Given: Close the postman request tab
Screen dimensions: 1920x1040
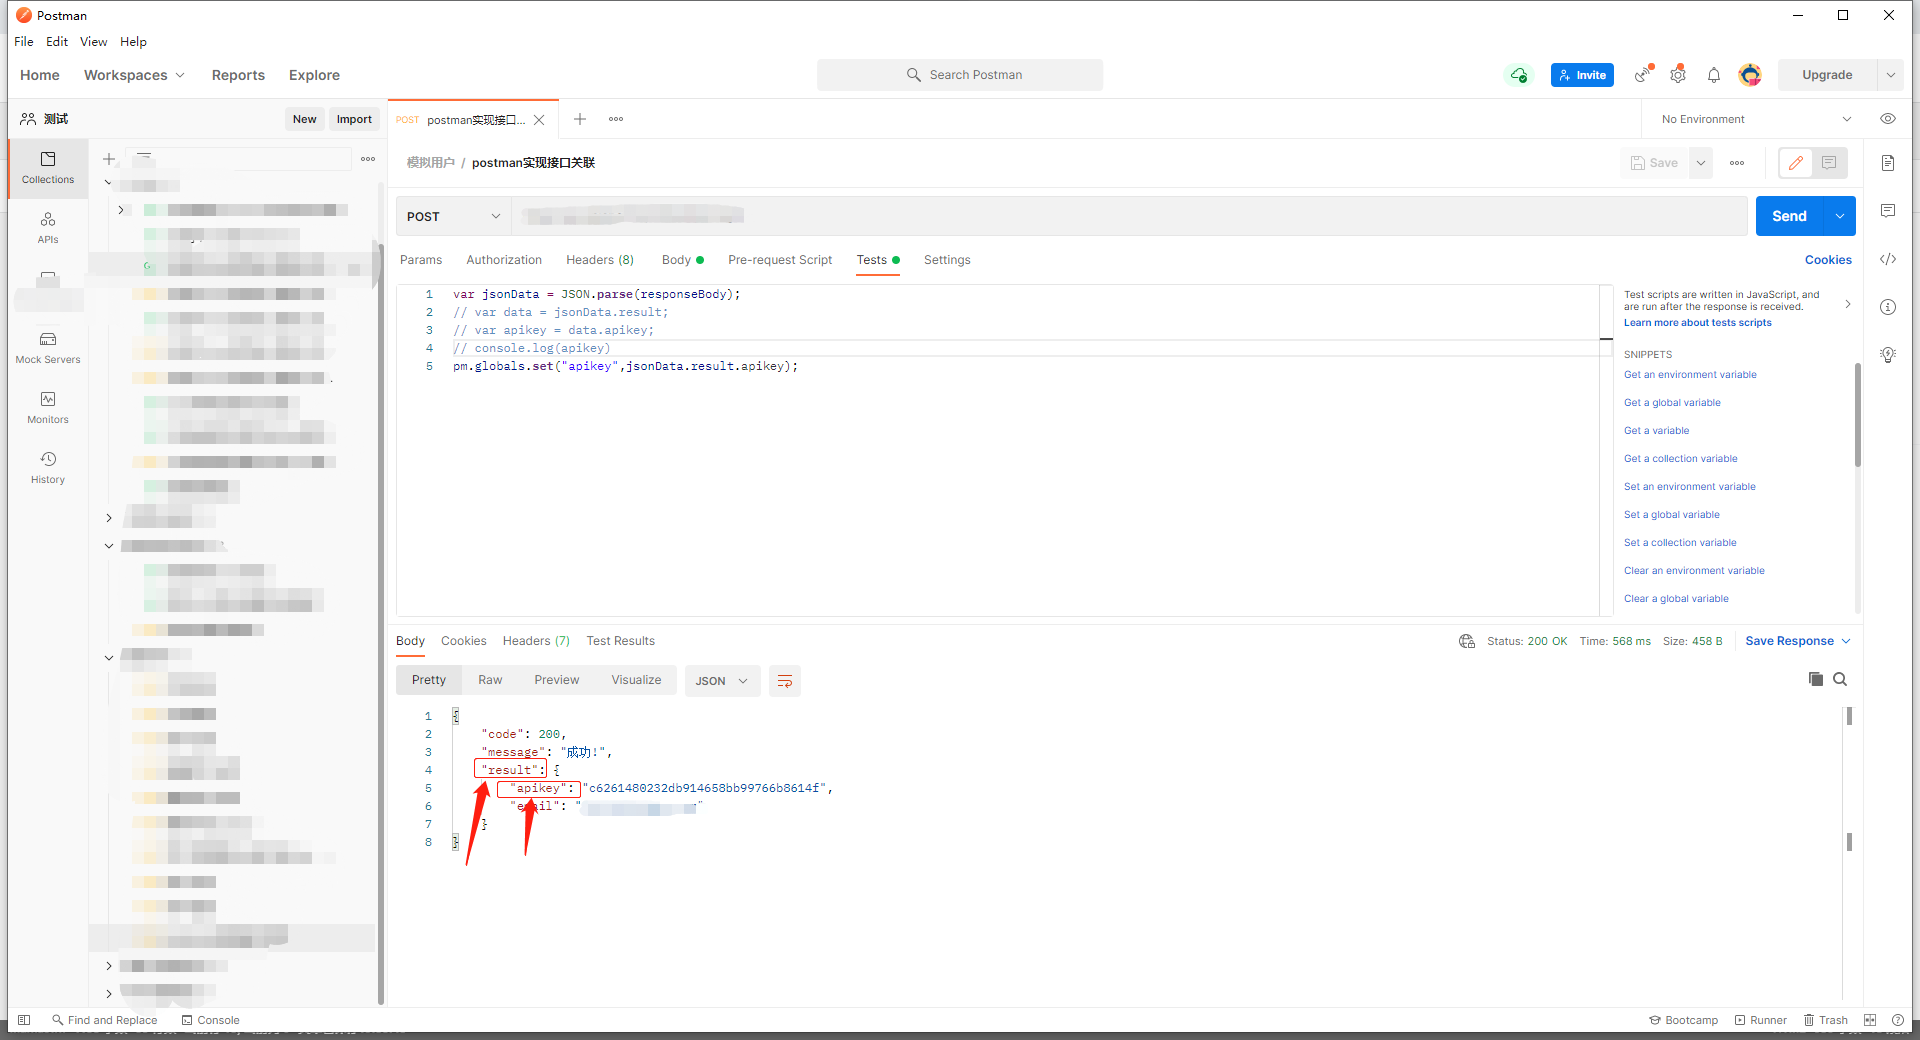Looking at the screenshot, I should point(539,120).
